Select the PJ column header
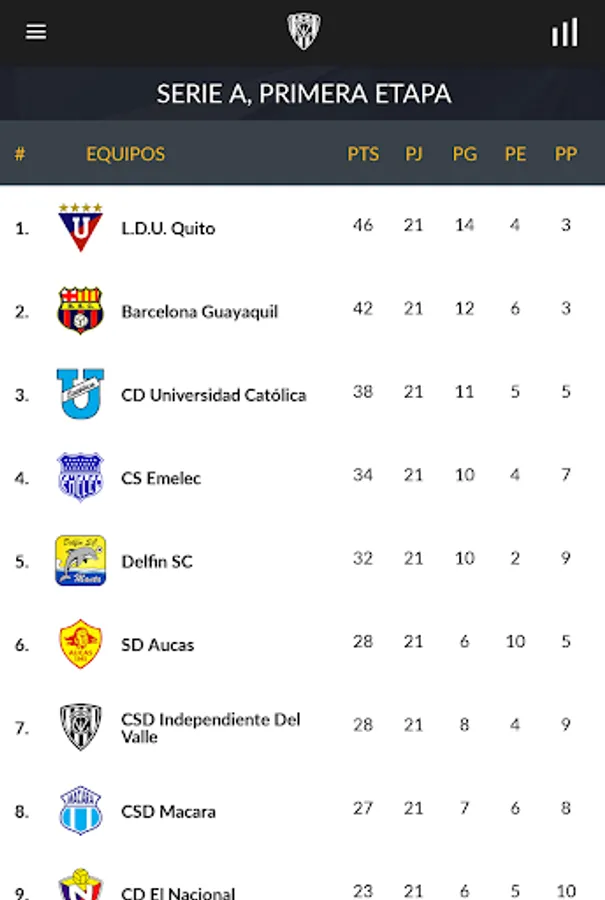The height and width of the screenshot is (900, 605). tap(414, 154)
